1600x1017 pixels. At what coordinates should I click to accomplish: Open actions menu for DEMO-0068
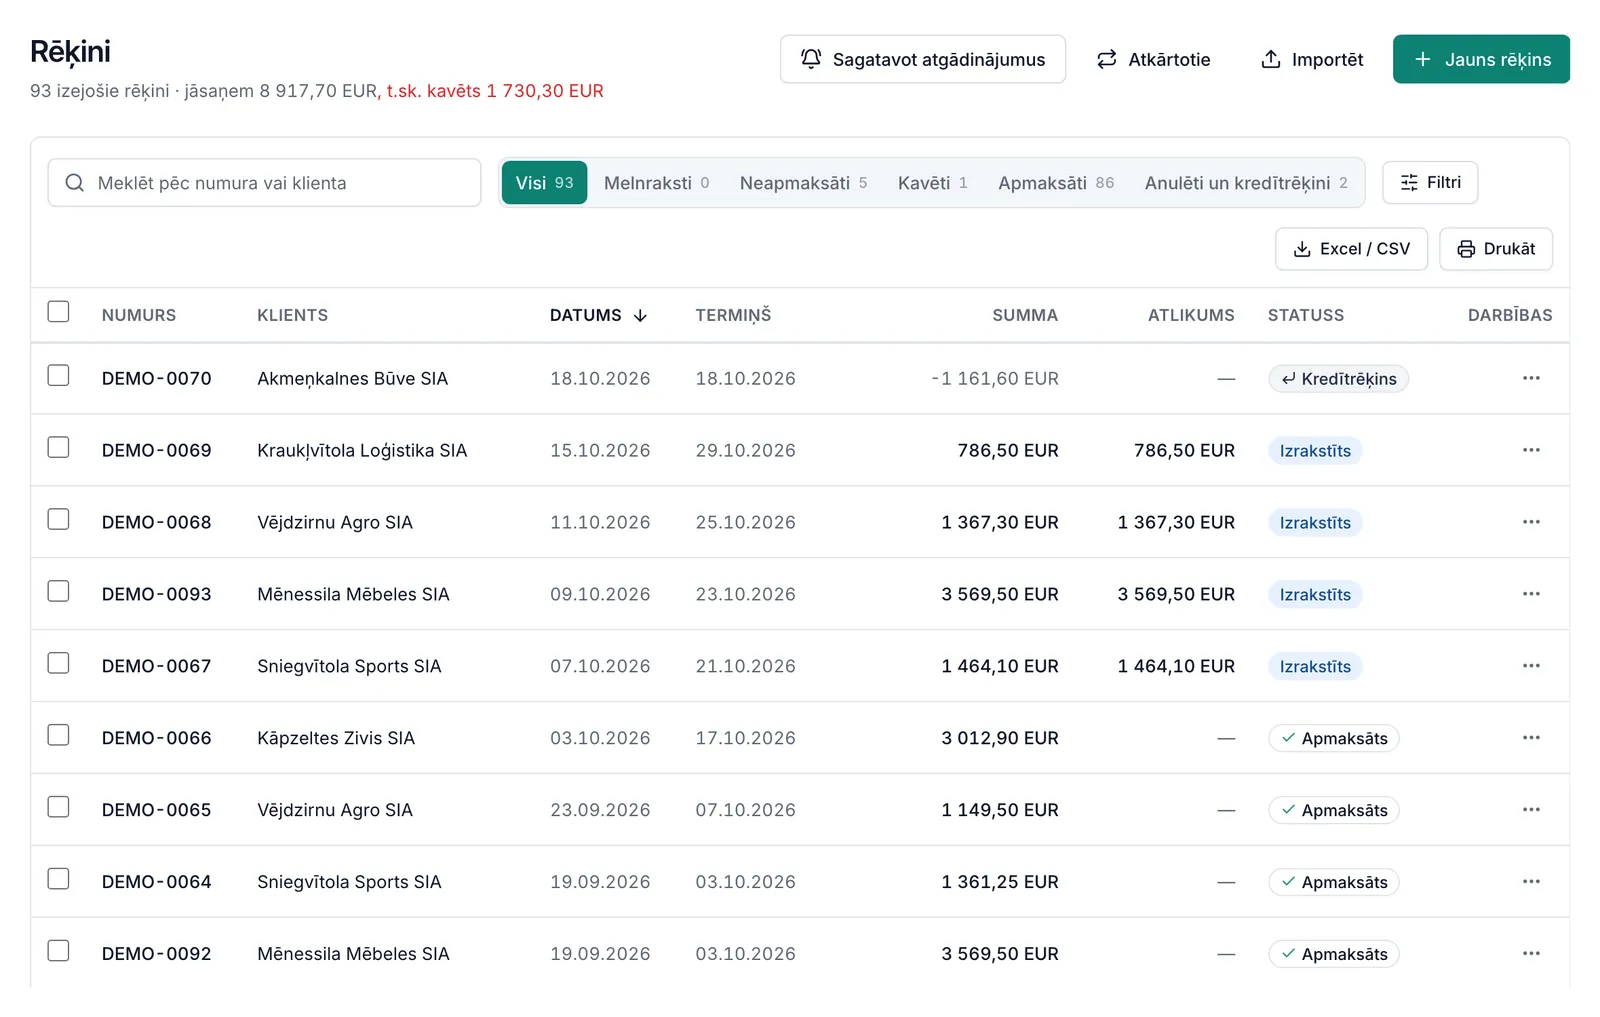(x=1531, y=522)
